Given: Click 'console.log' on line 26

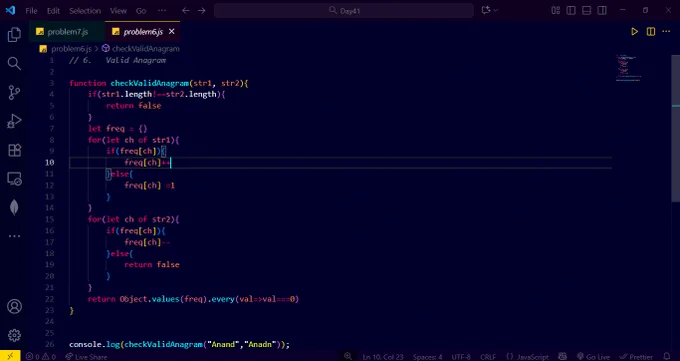Looking at the screenshot, I should pyautogui.click(x=95, y=345).
